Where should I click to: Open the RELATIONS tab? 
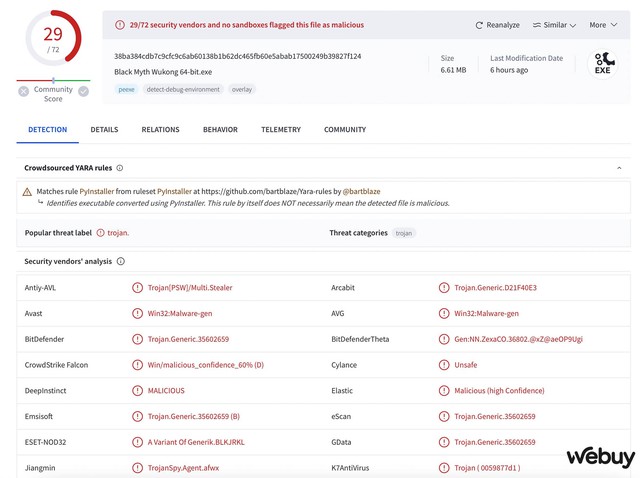(x=160, y=129)
